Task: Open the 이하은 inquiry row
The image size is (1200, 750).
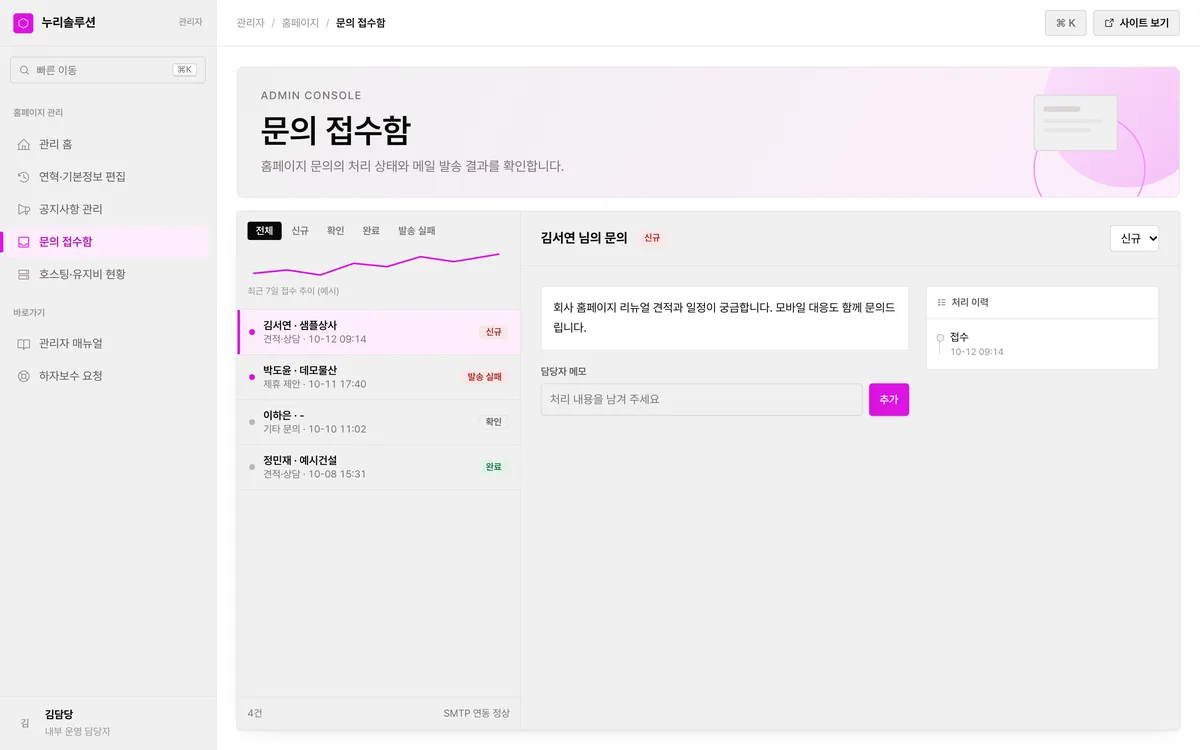Action: click(379, 422)
